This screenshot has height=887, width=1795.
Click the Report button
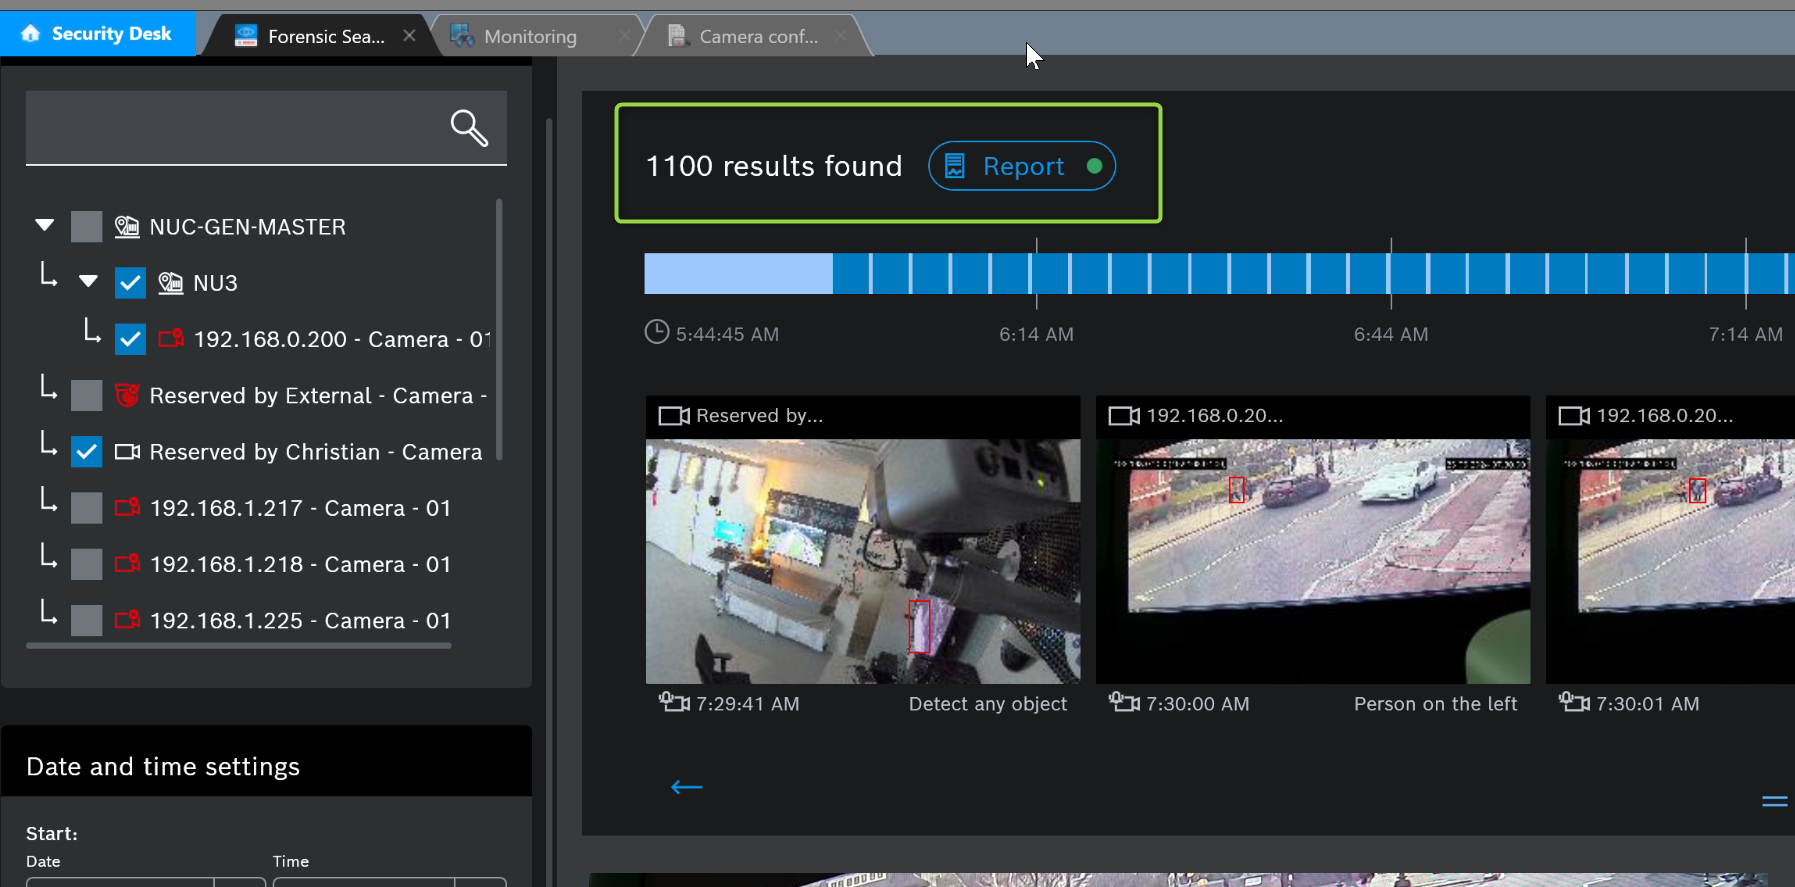click(1021, 166)
